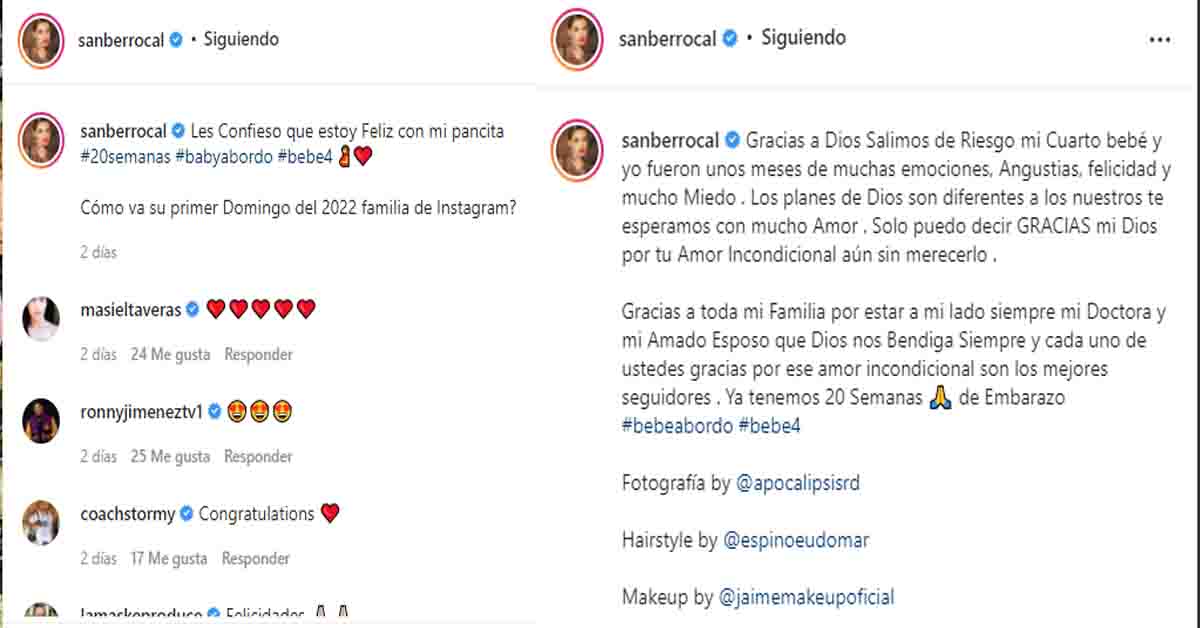The height and width of the screenshot is (628, 1200).
Task: Reply to ronnyjimeneztv1 comment
Action: [x=257, y=456]
